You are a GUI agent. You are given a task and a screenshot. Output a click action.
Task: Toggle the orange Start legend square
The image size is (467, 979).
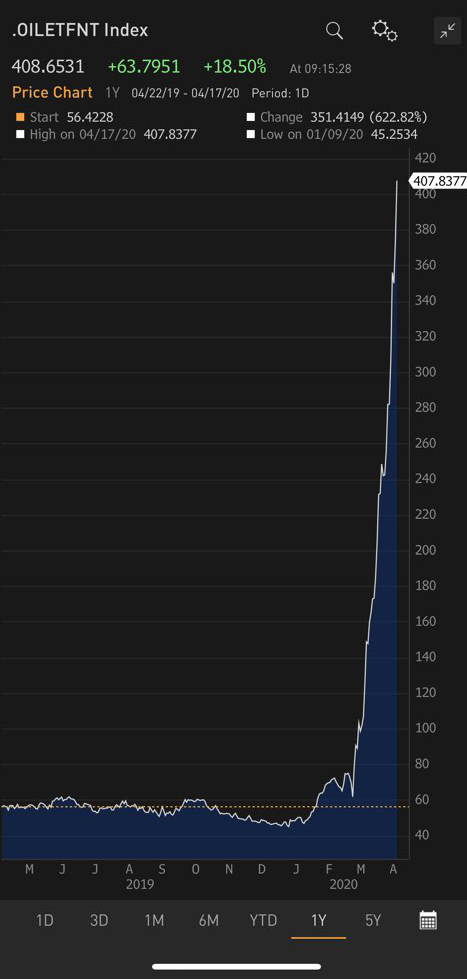(x=20, y=117)
